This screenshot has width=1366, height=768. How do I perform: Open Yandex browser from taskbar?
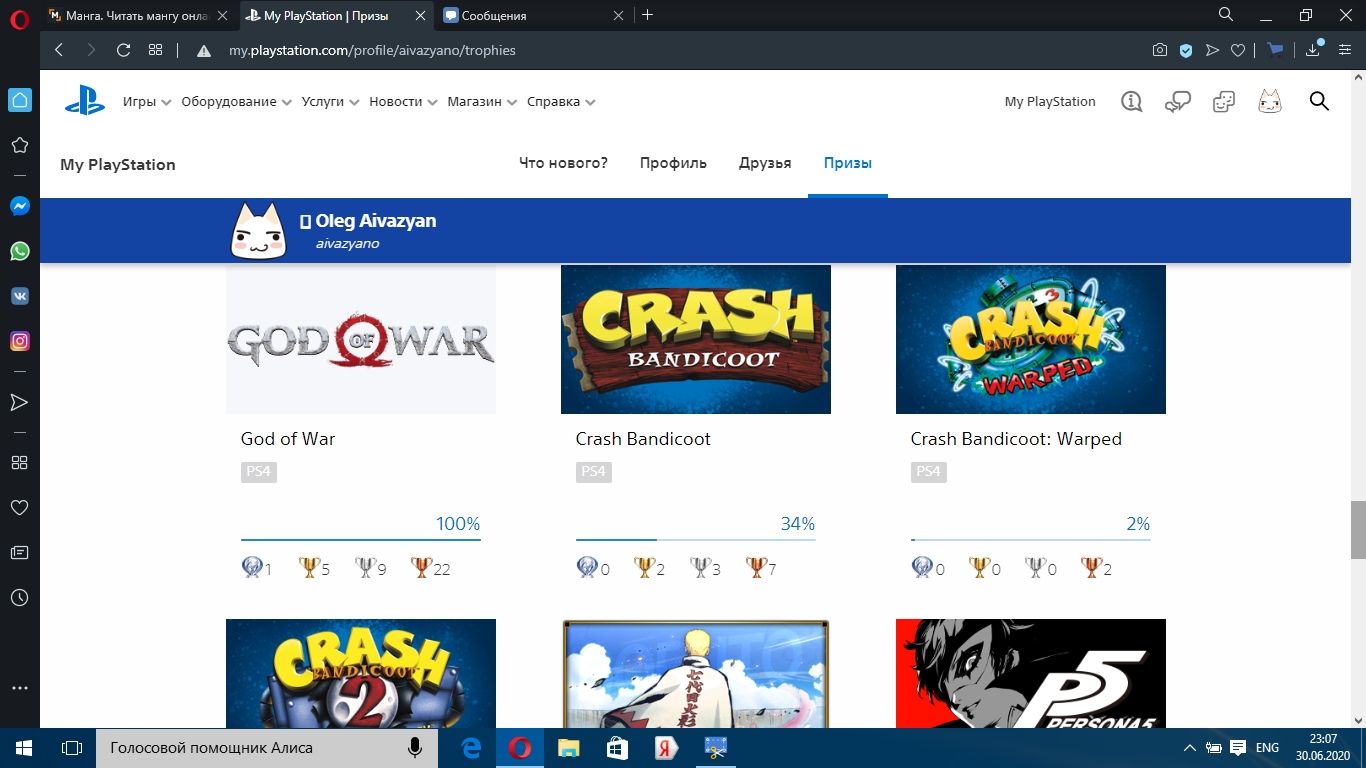point(665,748)
